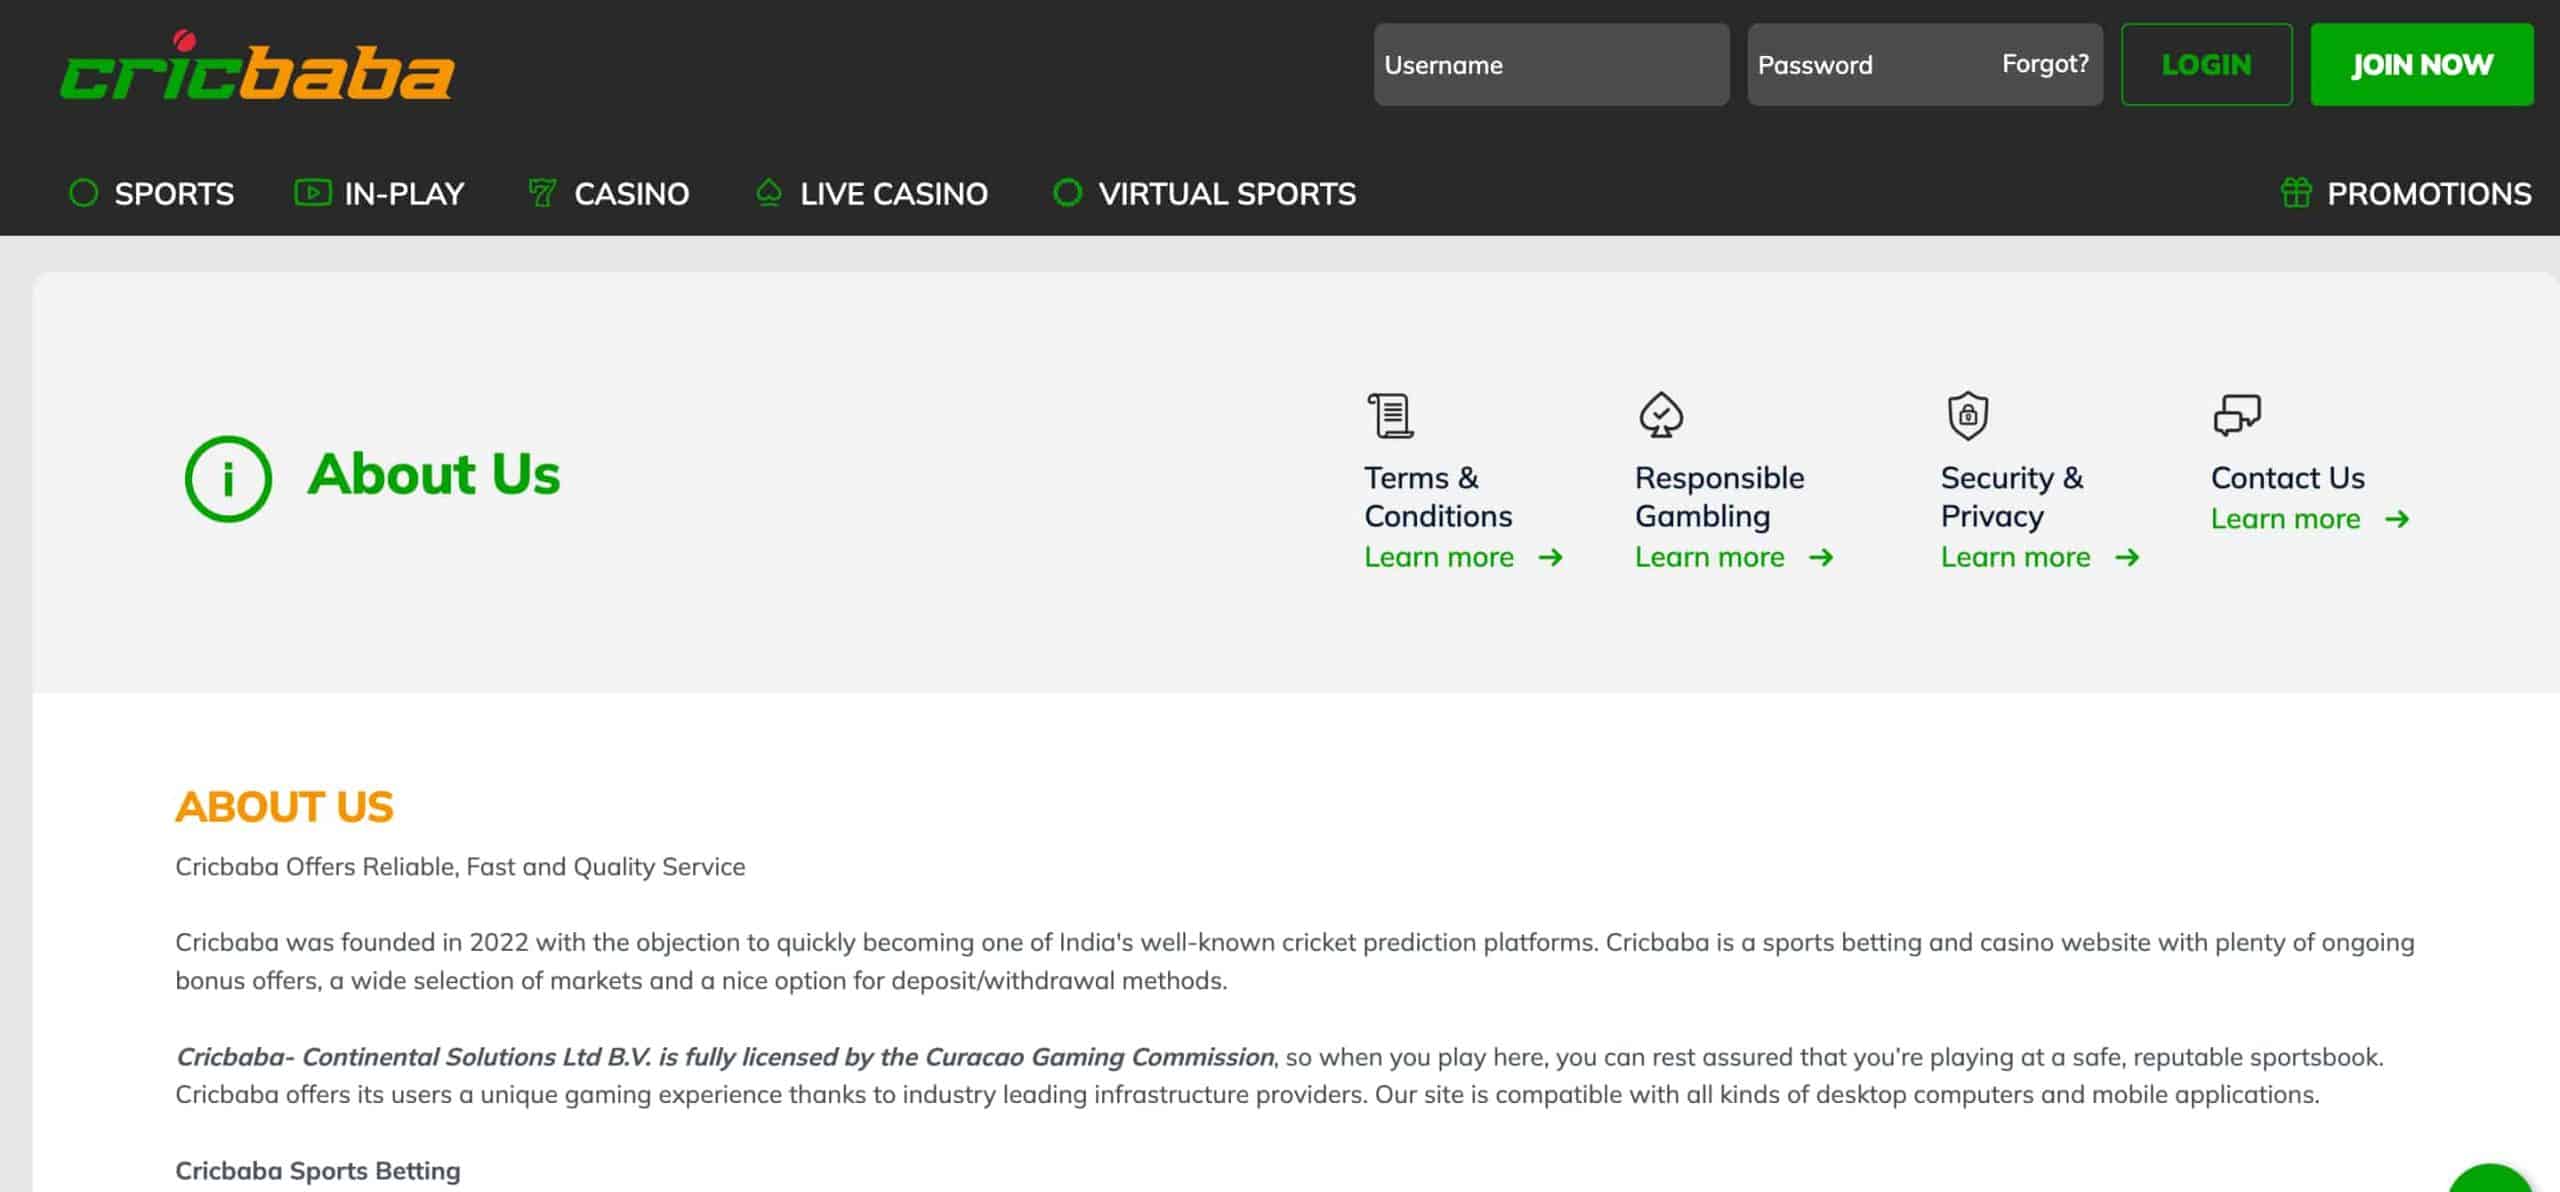The height and width of the screenshot is (1192, 2560).
Task: Open Learn more under Contact Us
Action: [2285, 519]
